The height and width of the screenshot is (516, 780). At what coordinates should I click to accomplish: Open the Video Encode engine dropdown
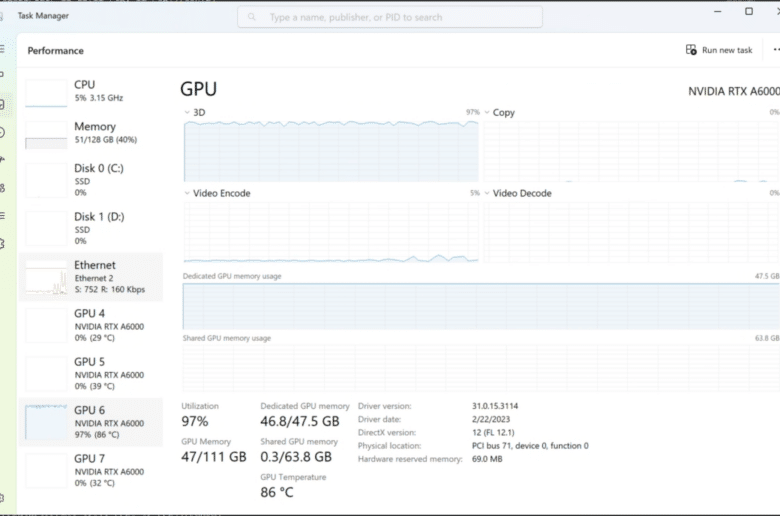coord(187,193)
